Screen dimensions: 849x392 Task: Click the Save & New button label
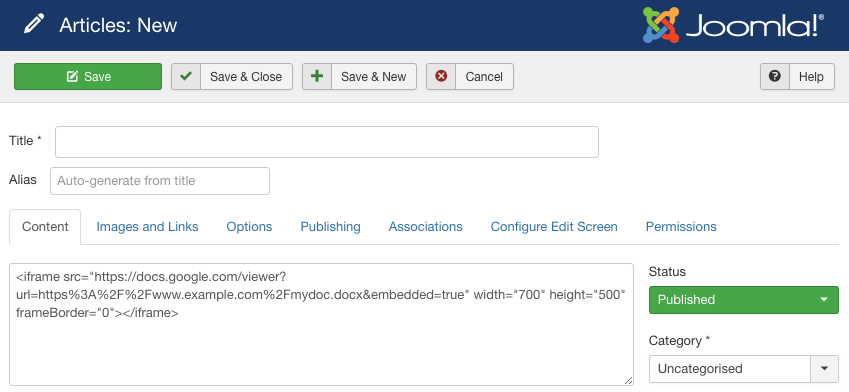[374, 77]
